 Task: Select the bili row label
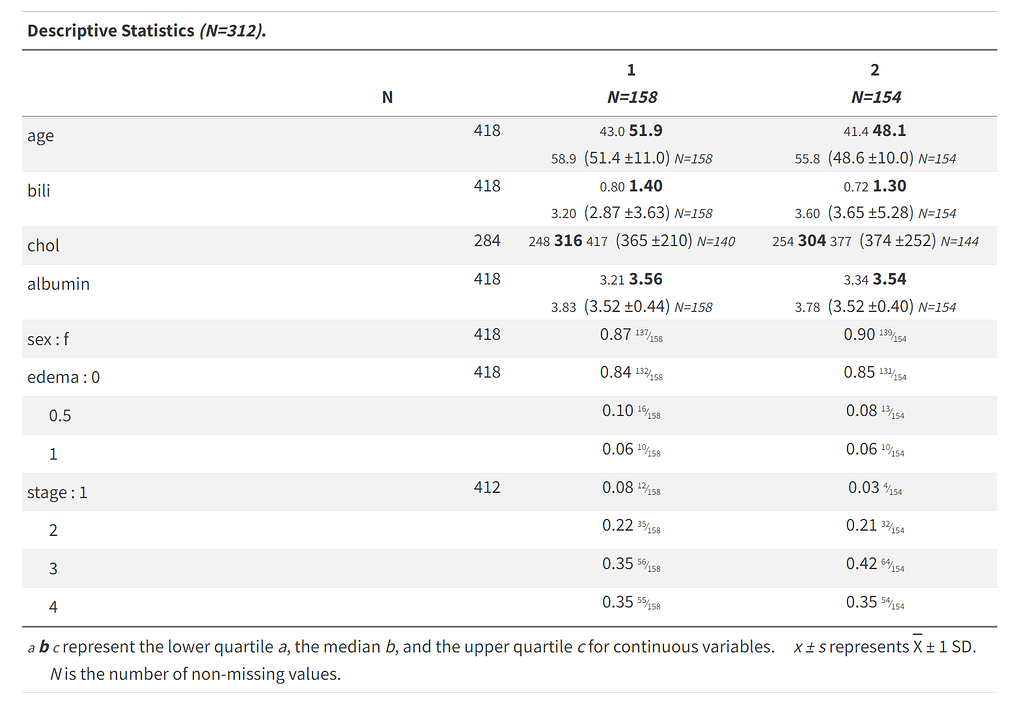[x=39, y=190]
